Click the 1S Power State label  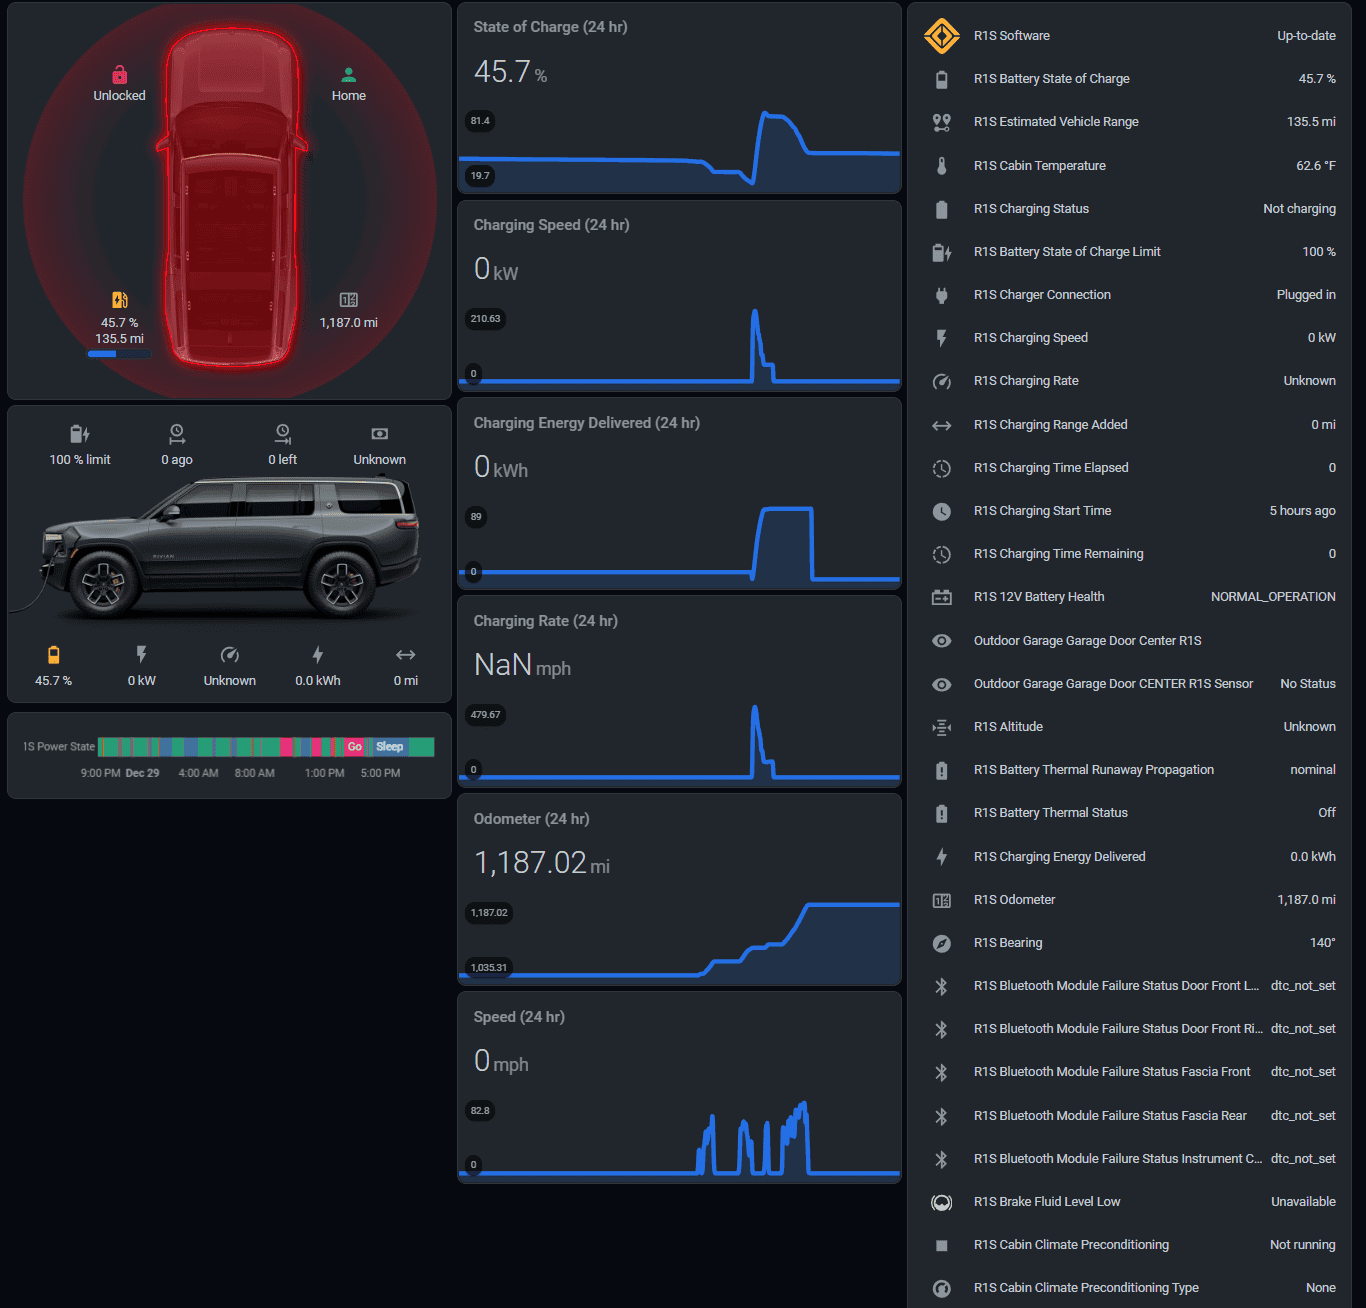[x=59, y=747]
